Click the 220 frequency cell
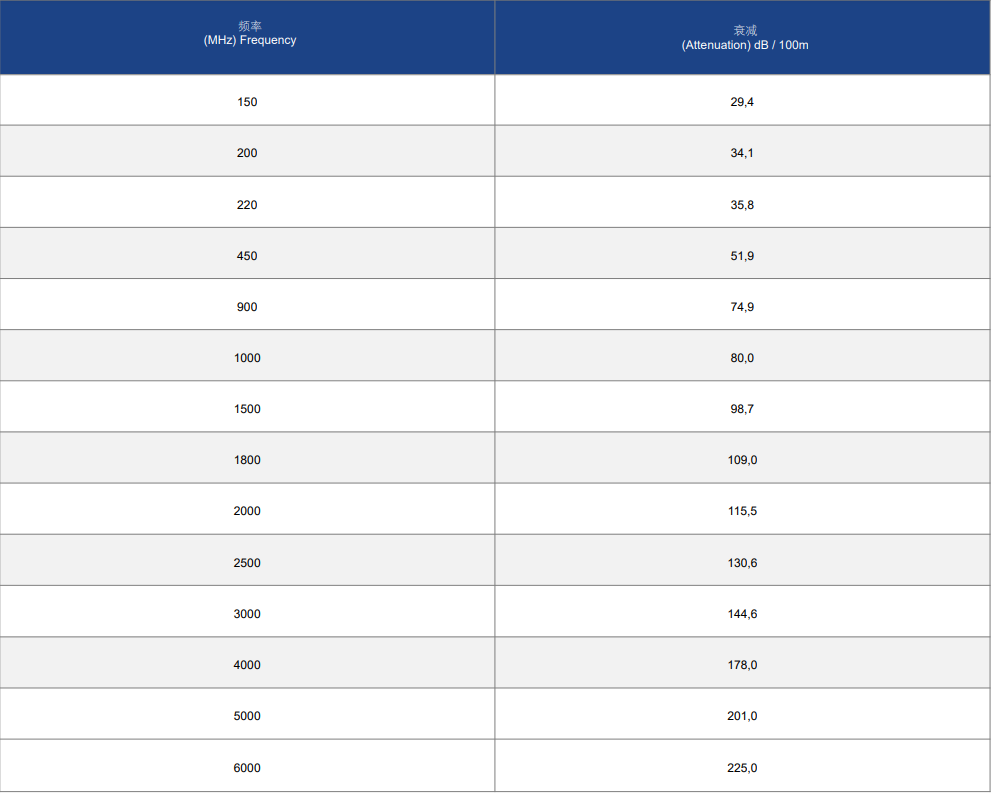This screenshot has height=794, width=991. pos(247,202)
